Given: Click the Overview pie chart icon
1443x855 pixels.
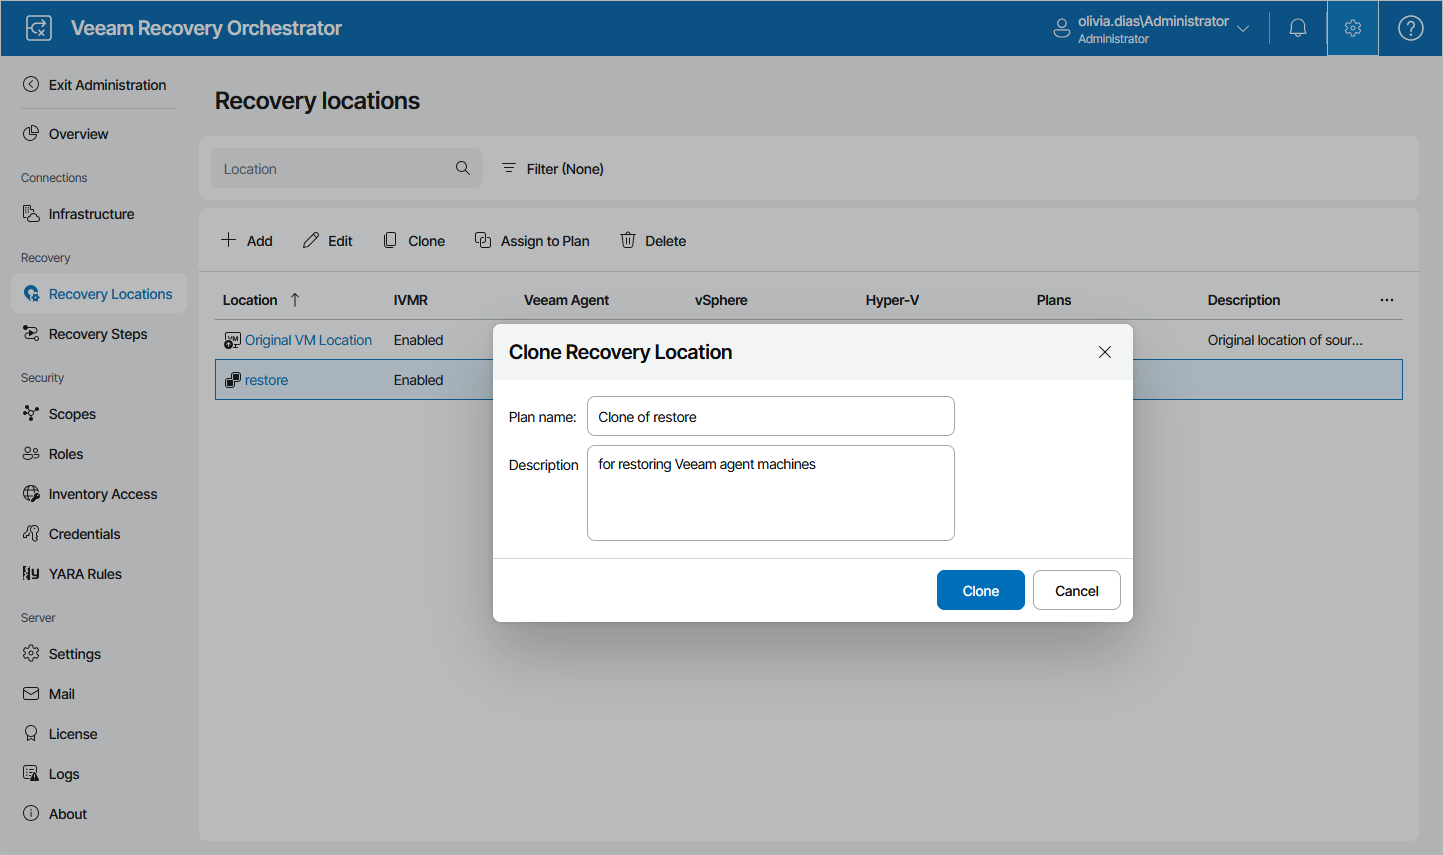Looking at the screenshot, I should click(31, 133).
